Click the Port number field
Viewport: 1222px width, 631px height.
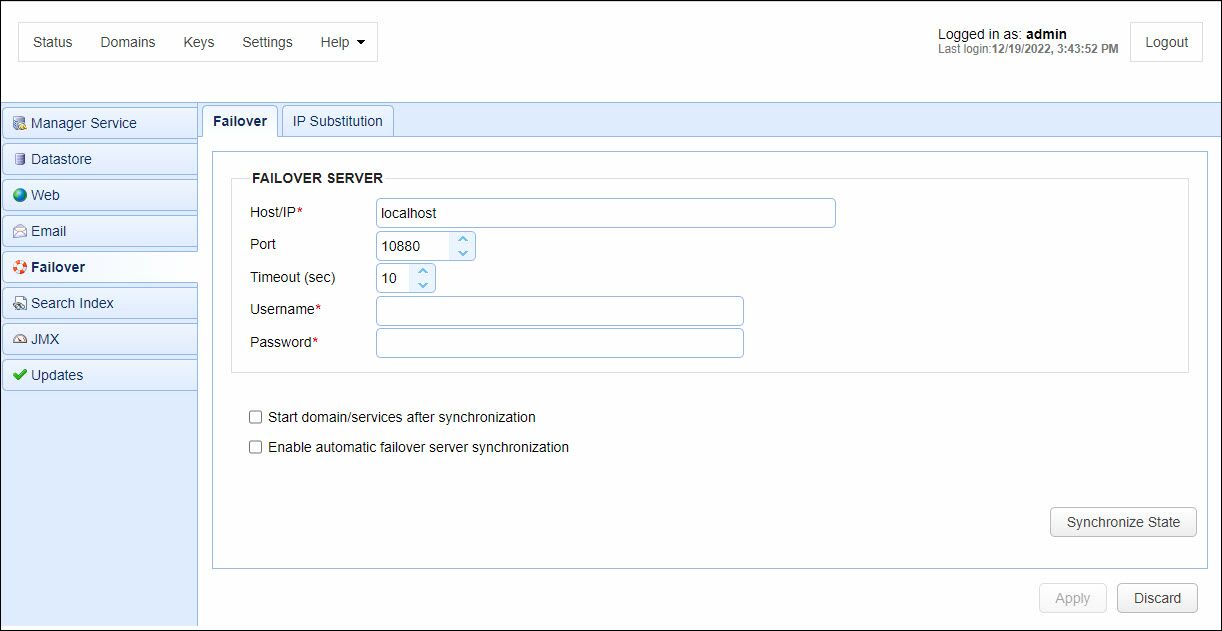[414, 246]
